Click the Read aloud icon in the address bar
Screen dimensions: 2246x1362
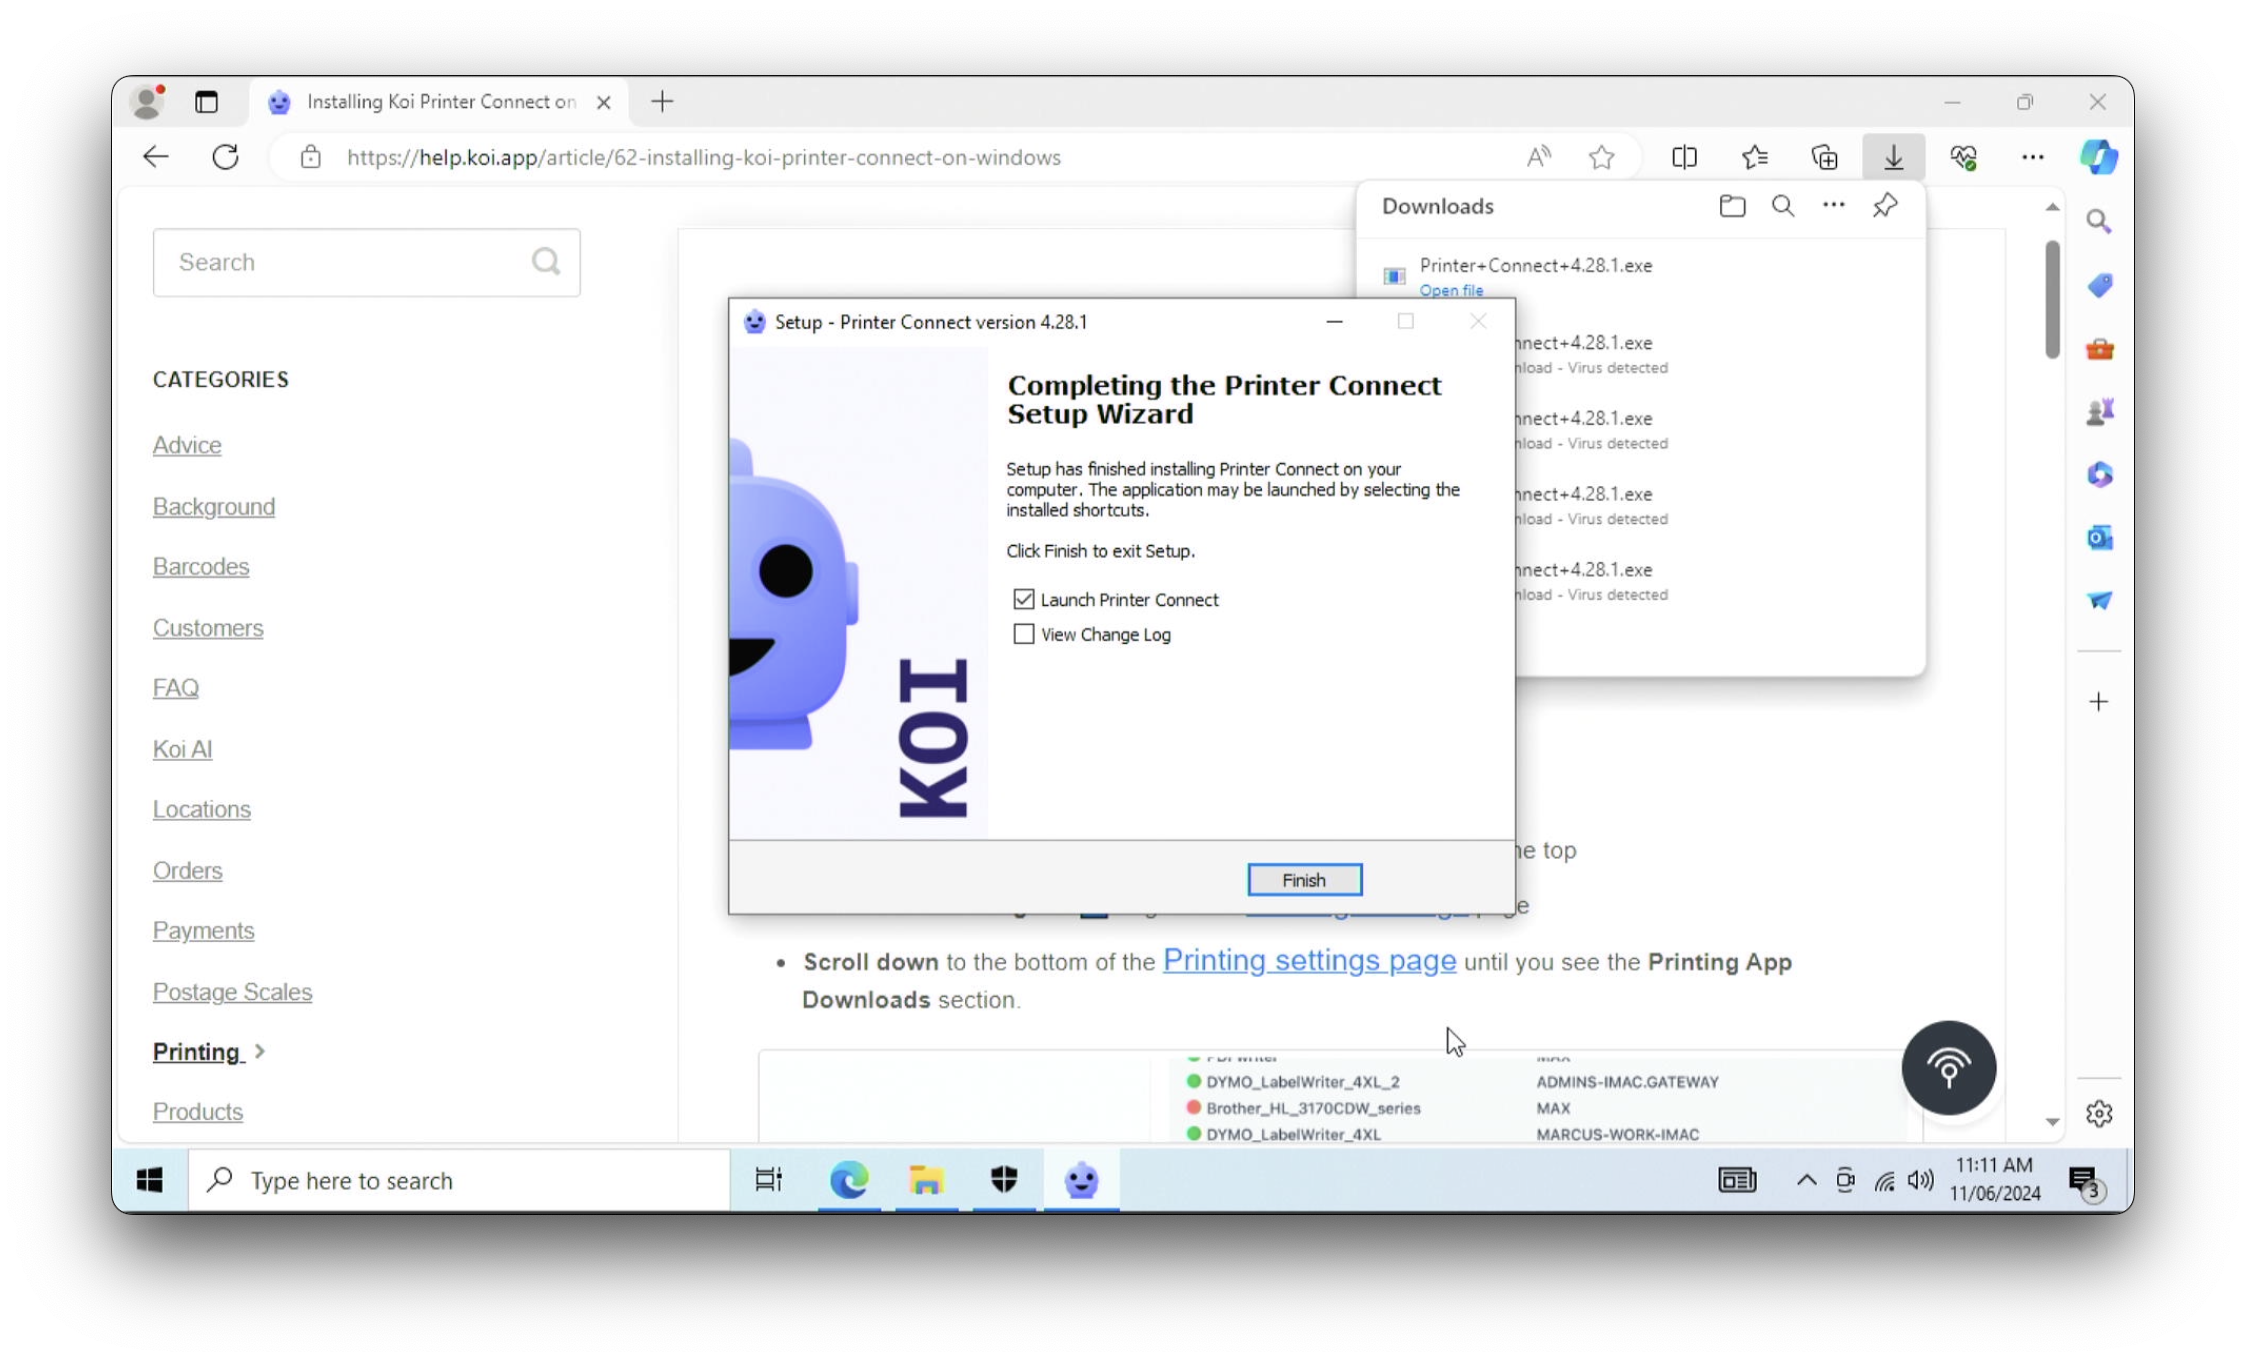(1538, 157)
